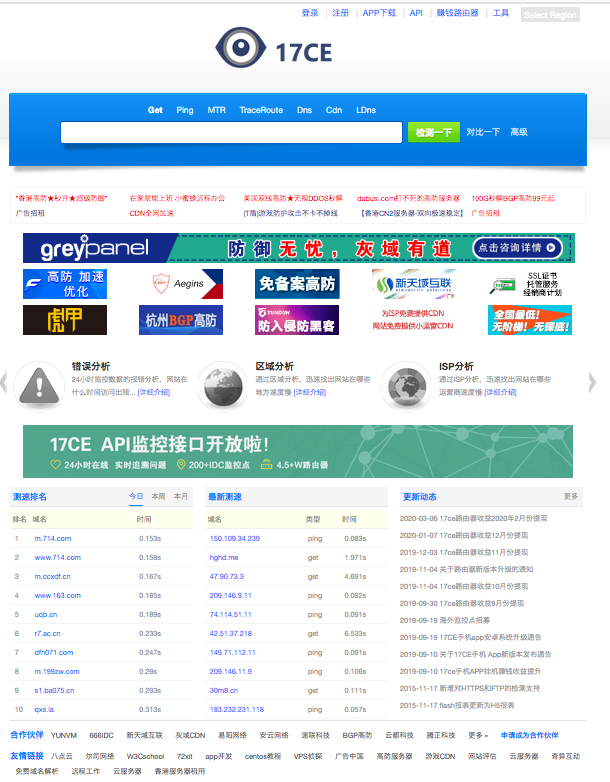
Task: Open the CDN全网加速 text ad
Action: click(x=152, y=213)
